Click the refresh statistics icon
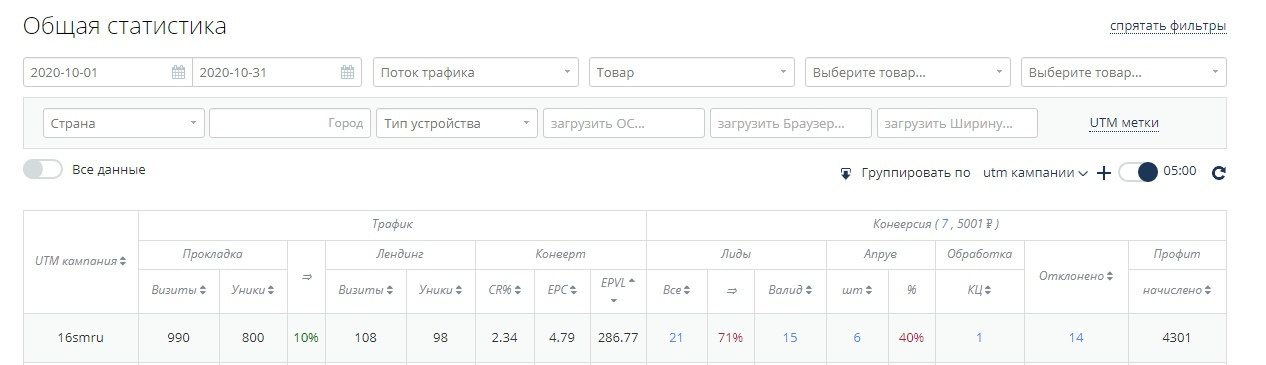 coord(1218,173)
